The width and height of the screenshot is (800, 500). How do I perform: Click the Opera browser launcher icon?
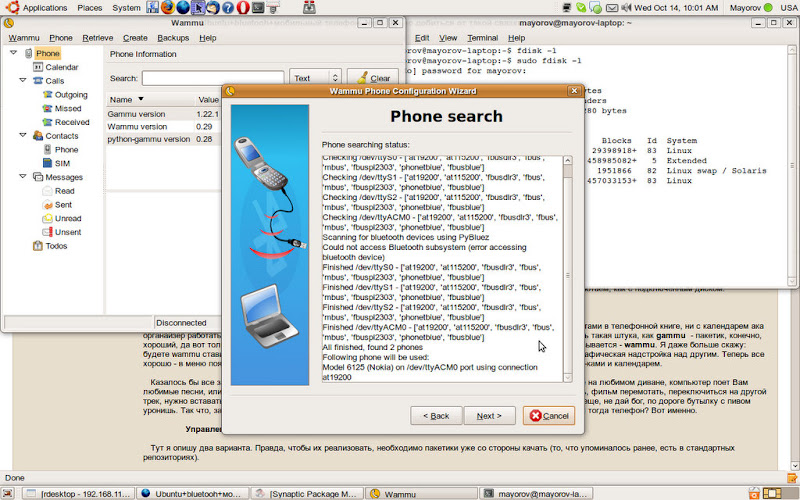pos(243,7)
